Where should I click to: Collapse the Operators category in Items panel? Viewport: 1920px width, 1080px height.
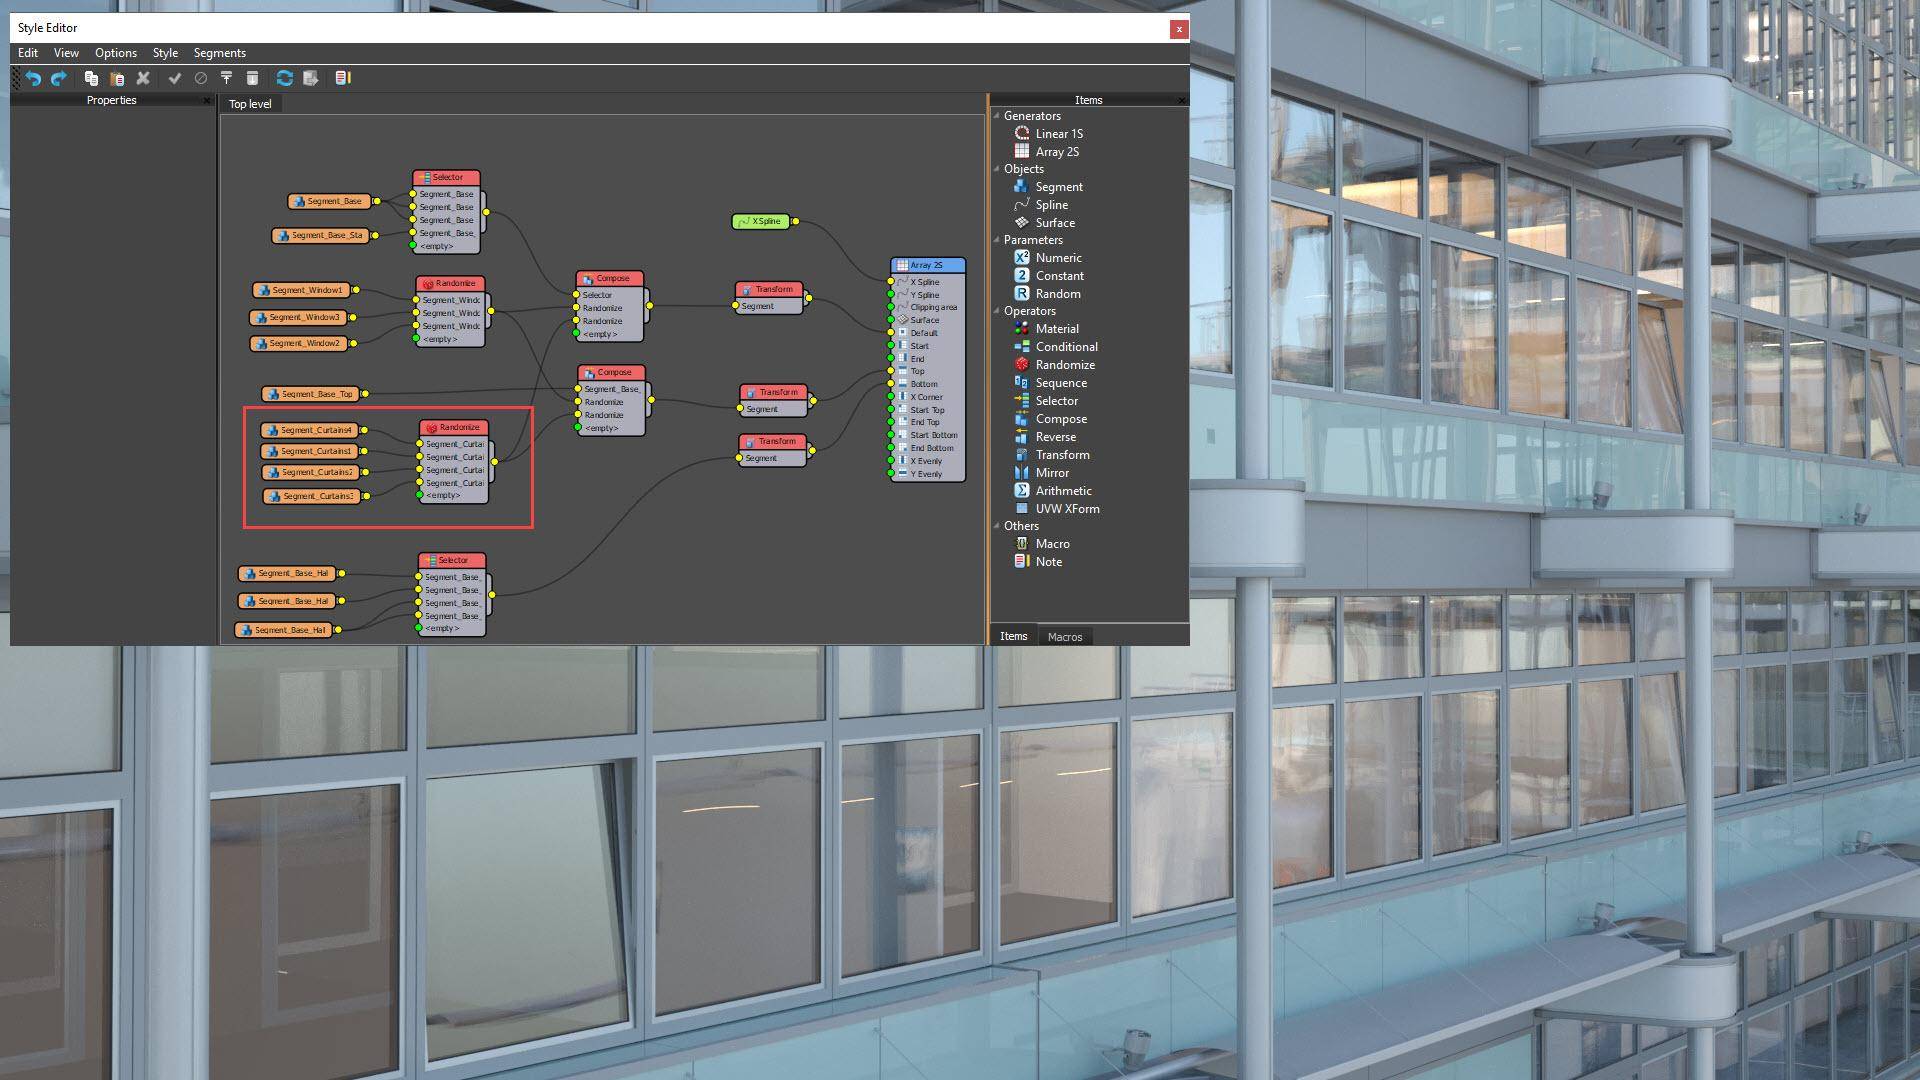[997, 311]
